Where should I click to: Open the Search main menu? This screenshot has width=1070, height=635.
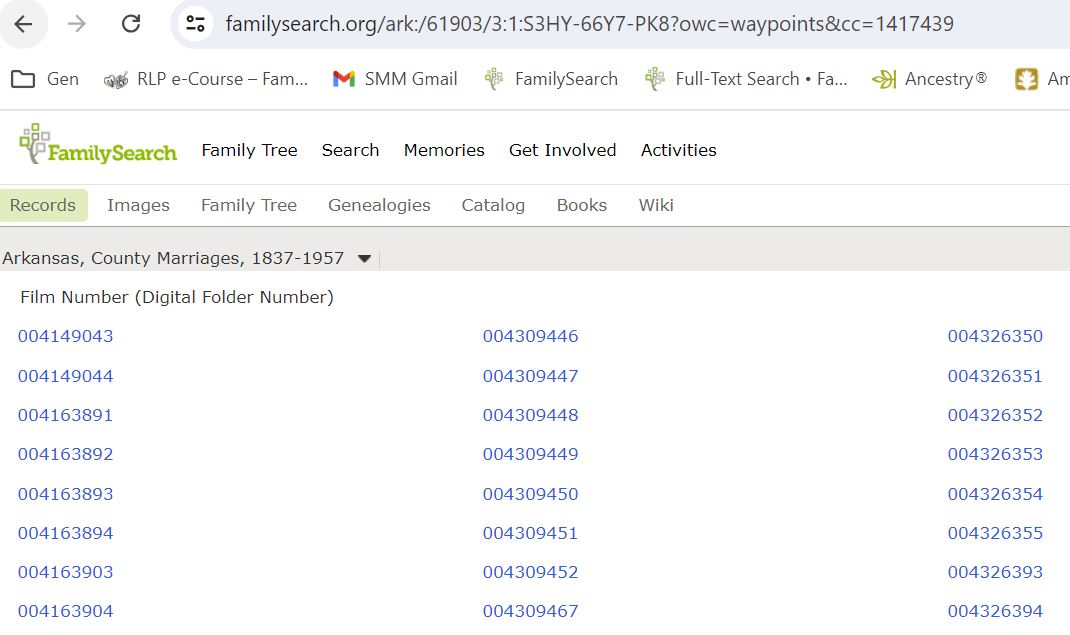point(351,150)
